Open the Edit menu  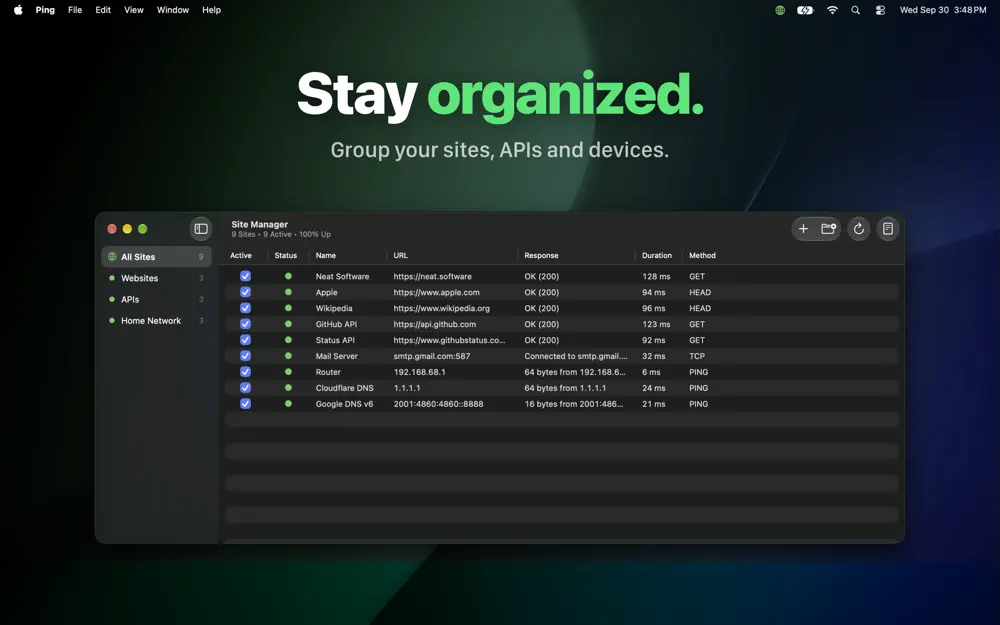103,10
